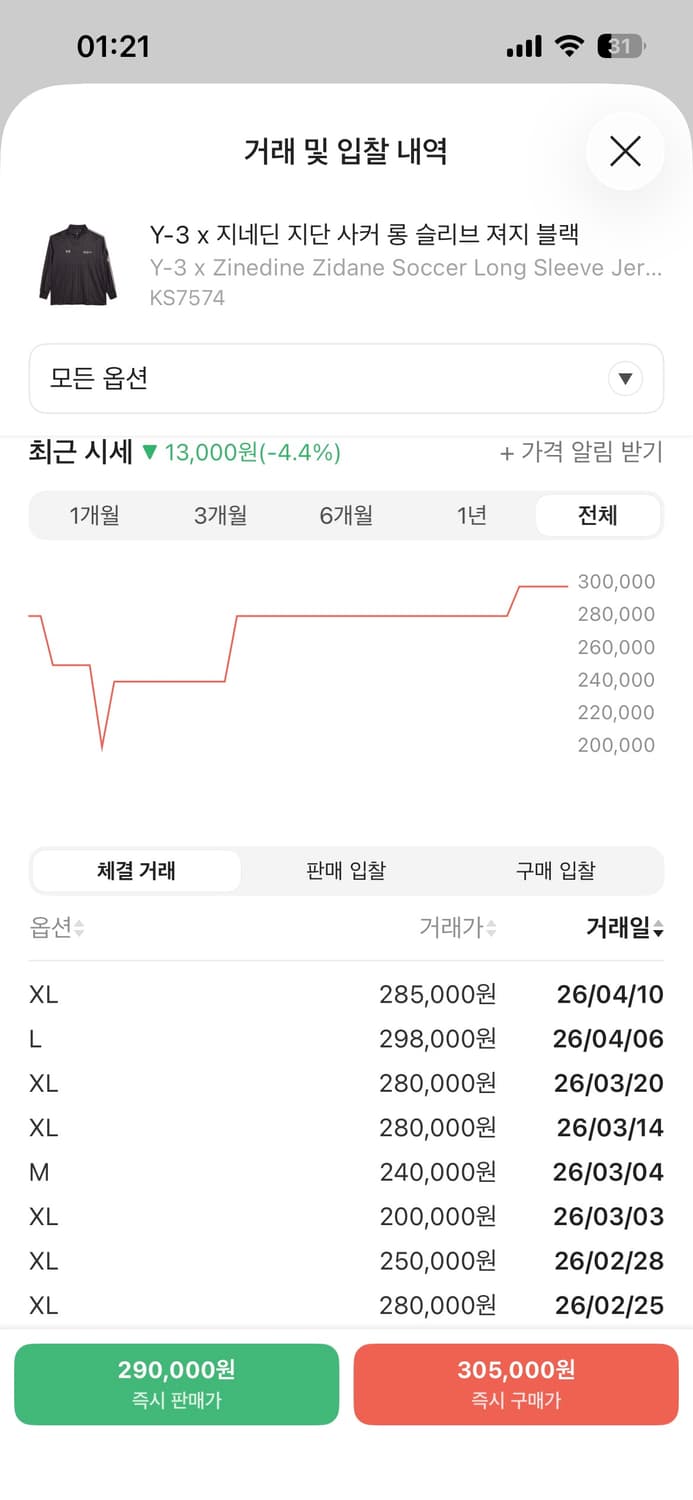
Task: Select the 6개월 period tab
Action: [x=346, y=515]
